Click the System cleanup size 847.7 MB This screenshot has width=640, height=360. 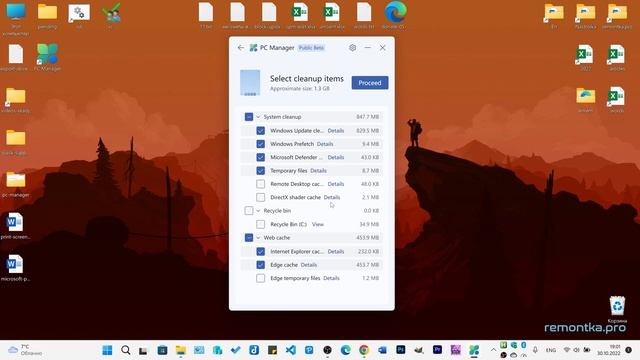[367, 117]
